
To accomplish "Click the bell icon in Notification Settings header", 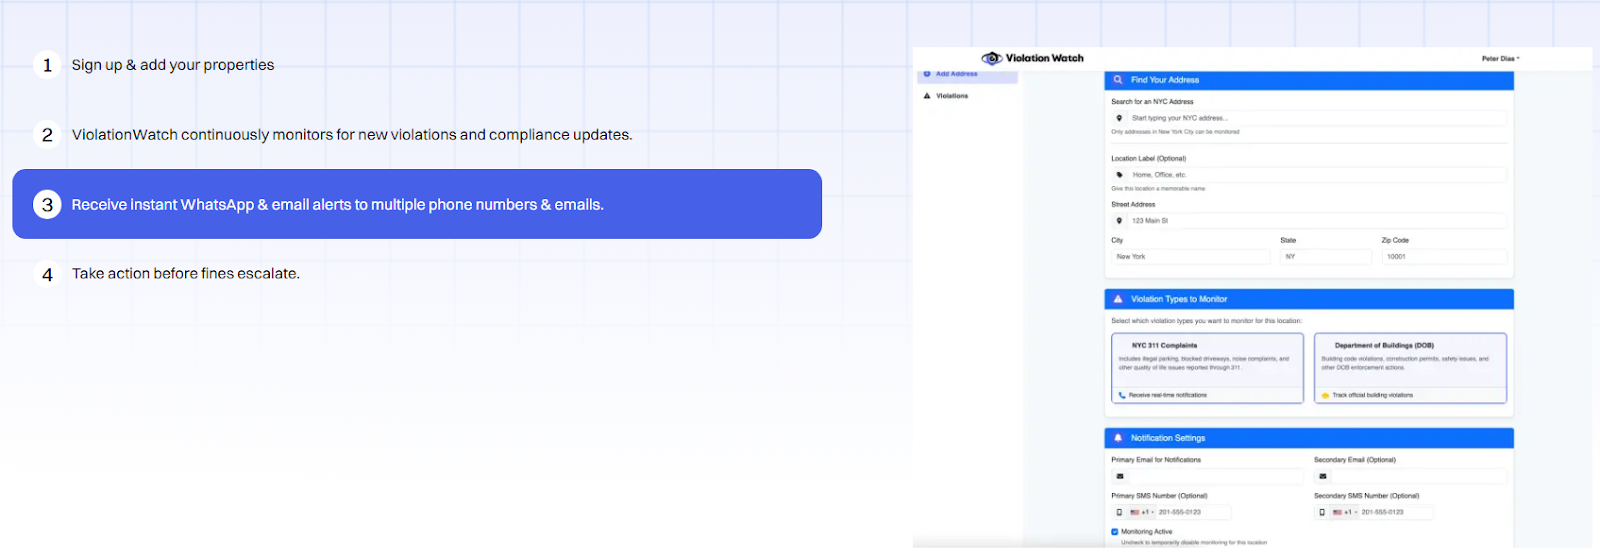I will pyautogui.click(x=1118, y=438).
